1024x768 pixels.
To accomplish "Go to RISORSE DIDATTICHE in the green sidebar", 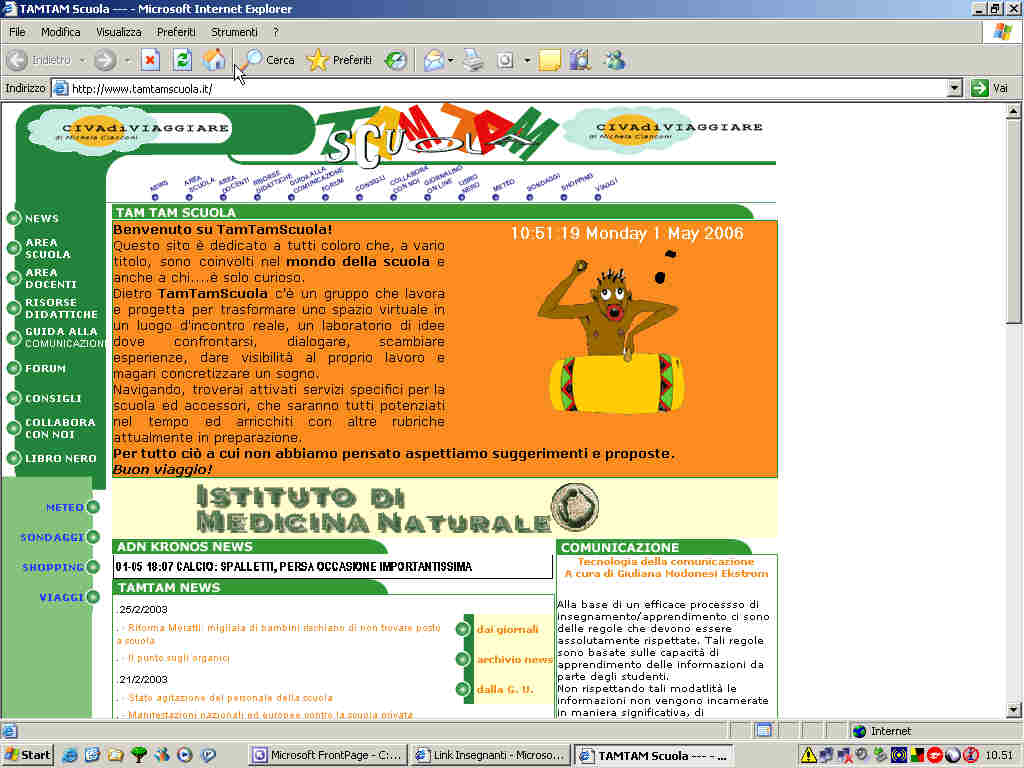I will [61, 308].
